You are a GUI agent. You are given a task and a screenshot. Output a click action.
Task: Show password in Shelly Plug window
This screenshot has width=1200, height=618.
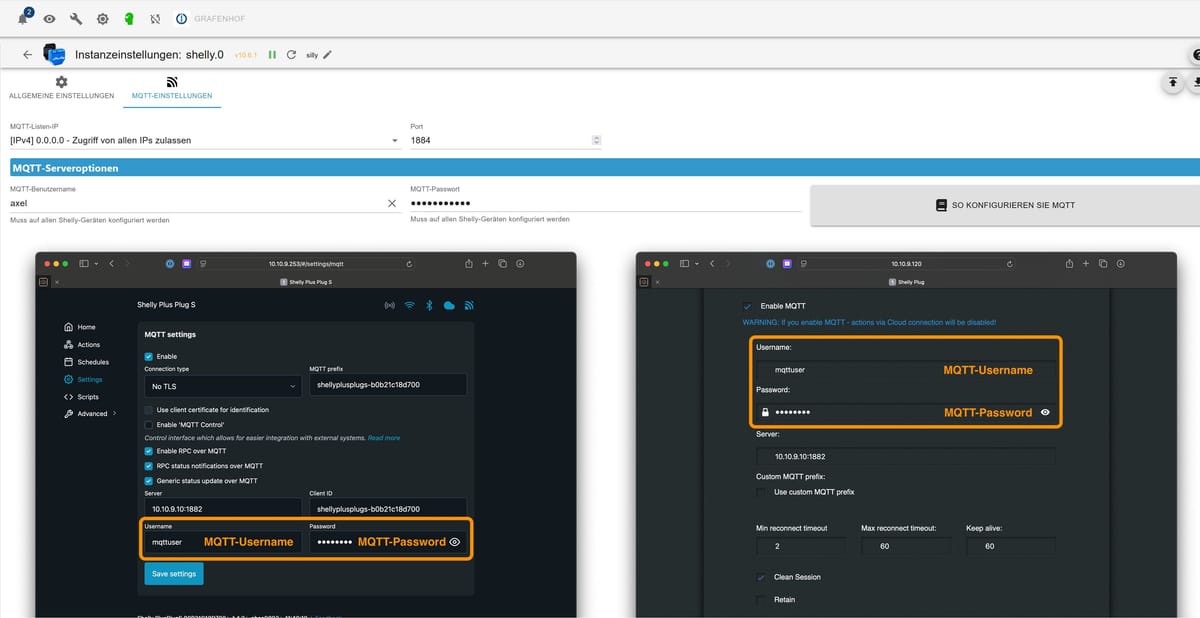coord(1045,412)
